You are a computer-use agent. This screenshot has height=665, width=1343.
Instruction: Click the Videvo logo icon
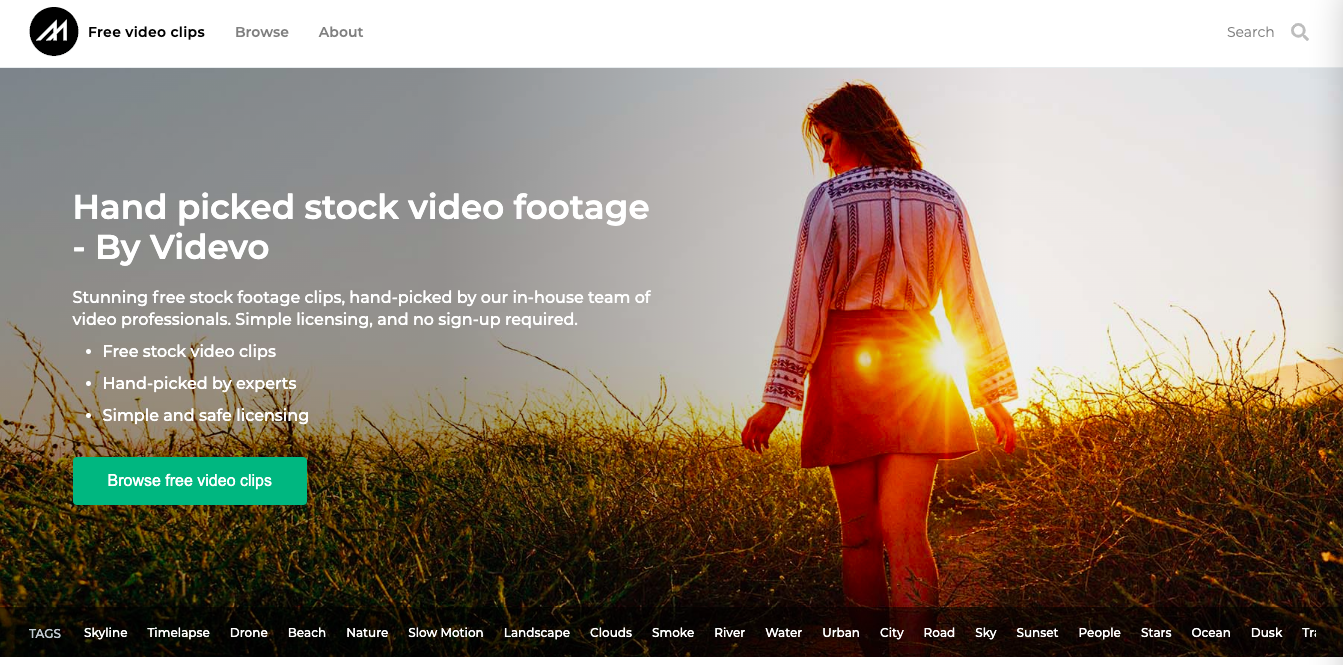click(53, 31)
